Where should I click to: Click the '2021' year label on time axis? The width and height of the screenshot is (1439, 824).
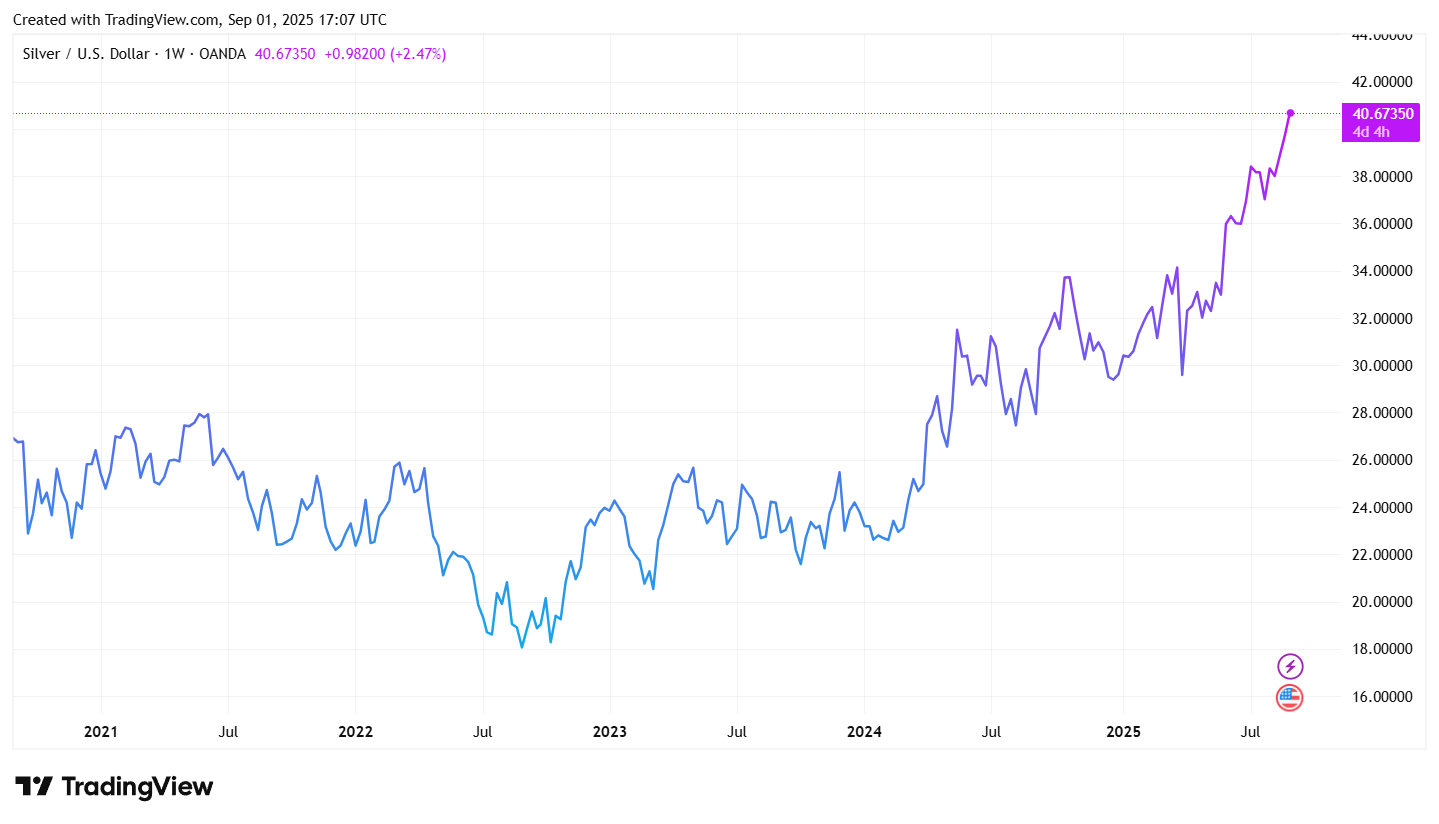point(101,732)
